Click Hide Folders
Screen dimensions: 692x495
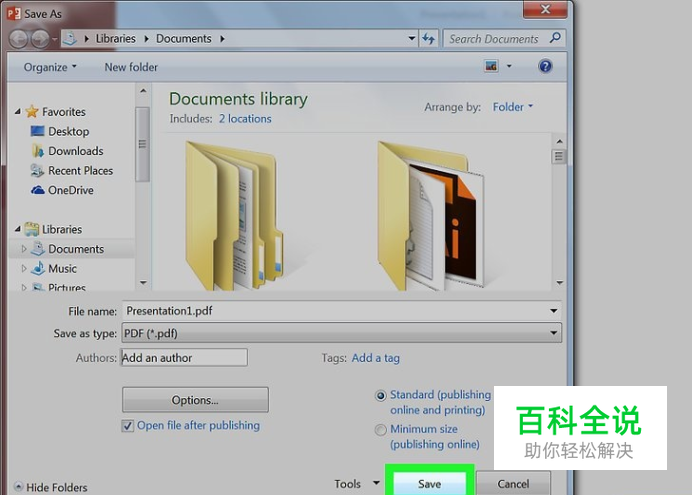click(x=56, y=487)
